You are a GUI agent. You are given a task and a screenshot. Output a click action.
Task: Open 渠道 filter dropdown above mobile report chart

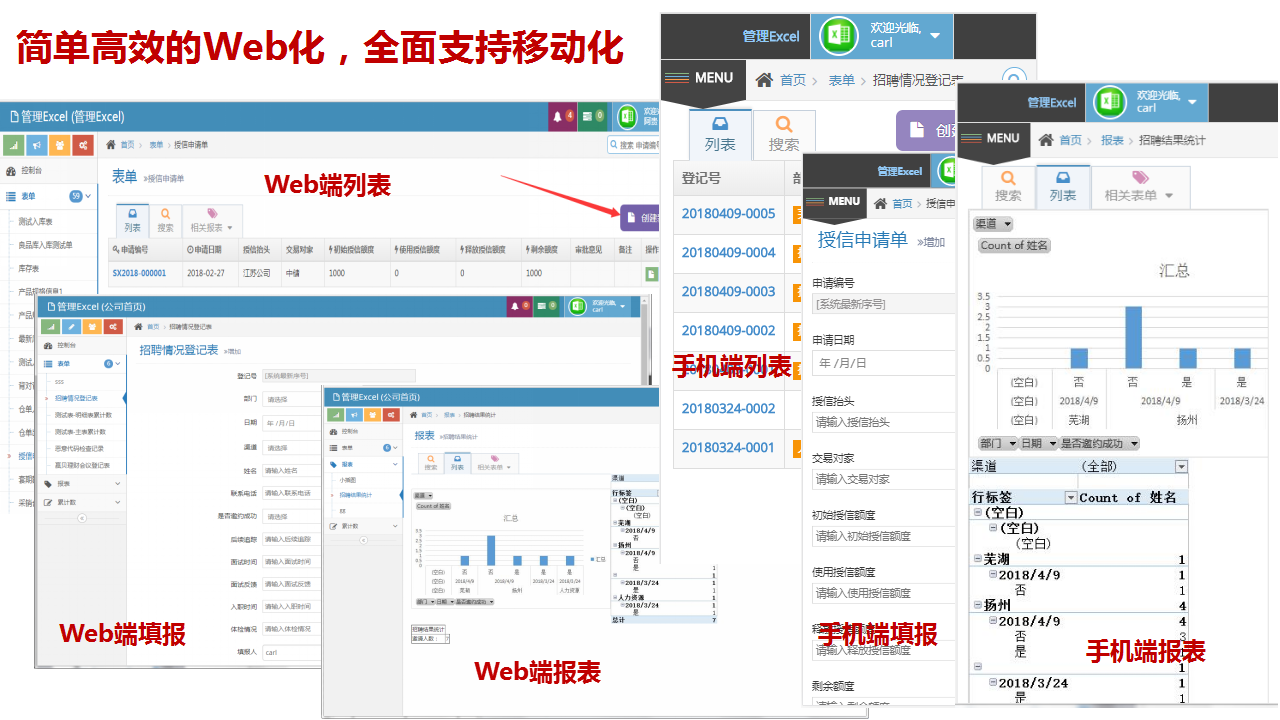pyautogui.click(x=993, y=224)
